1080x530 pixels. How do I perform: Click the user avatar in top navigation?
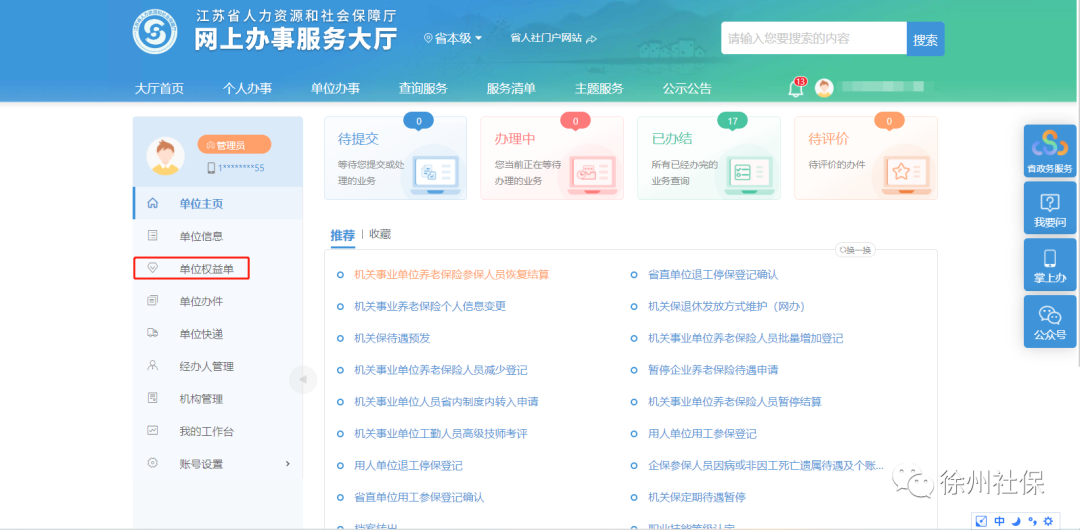pos(824,88)
